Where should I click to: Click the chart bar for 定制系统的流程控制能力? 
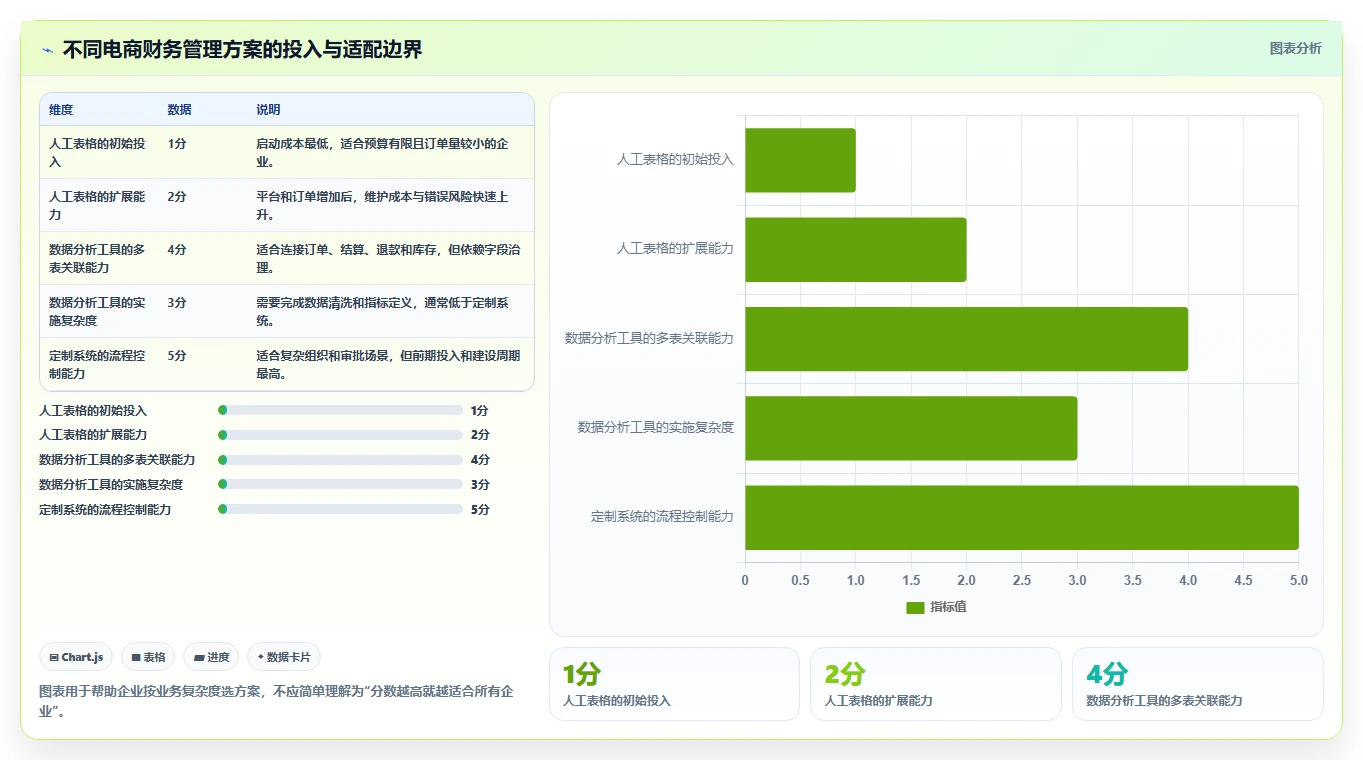pos(1022,517)
